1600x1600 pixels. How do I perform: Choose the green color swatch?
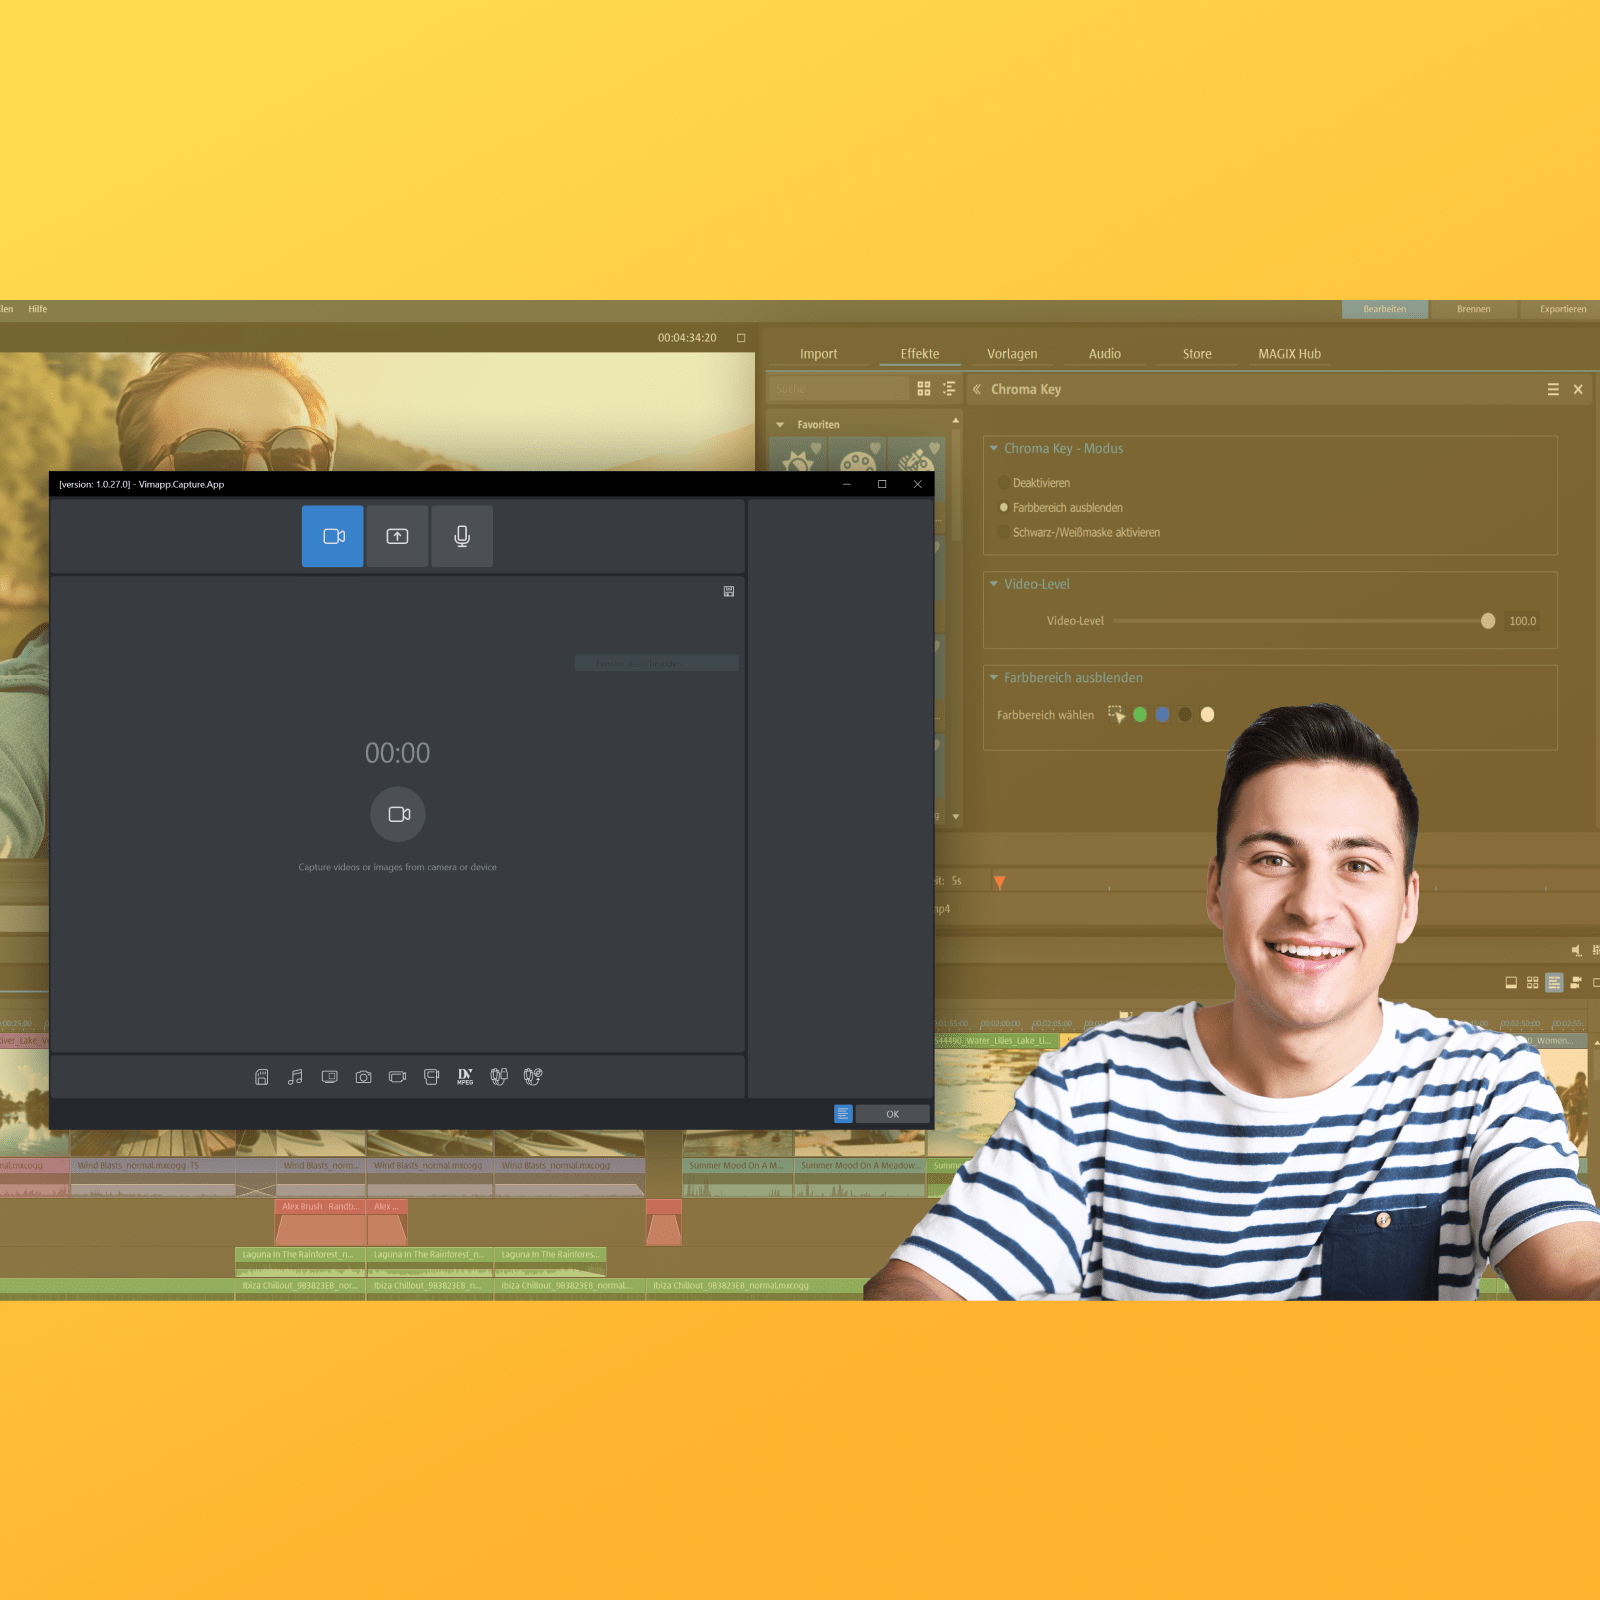click(1140, 715)
